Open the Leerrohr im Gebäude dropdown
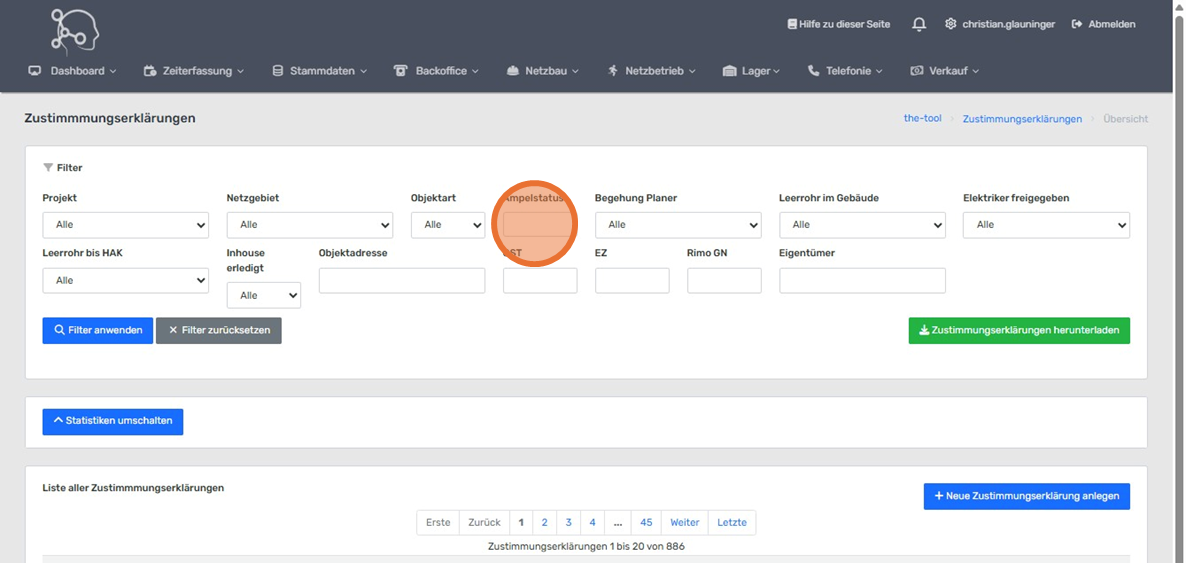The width and height of the screenshot is (1186, 563). tap(861, 225)
